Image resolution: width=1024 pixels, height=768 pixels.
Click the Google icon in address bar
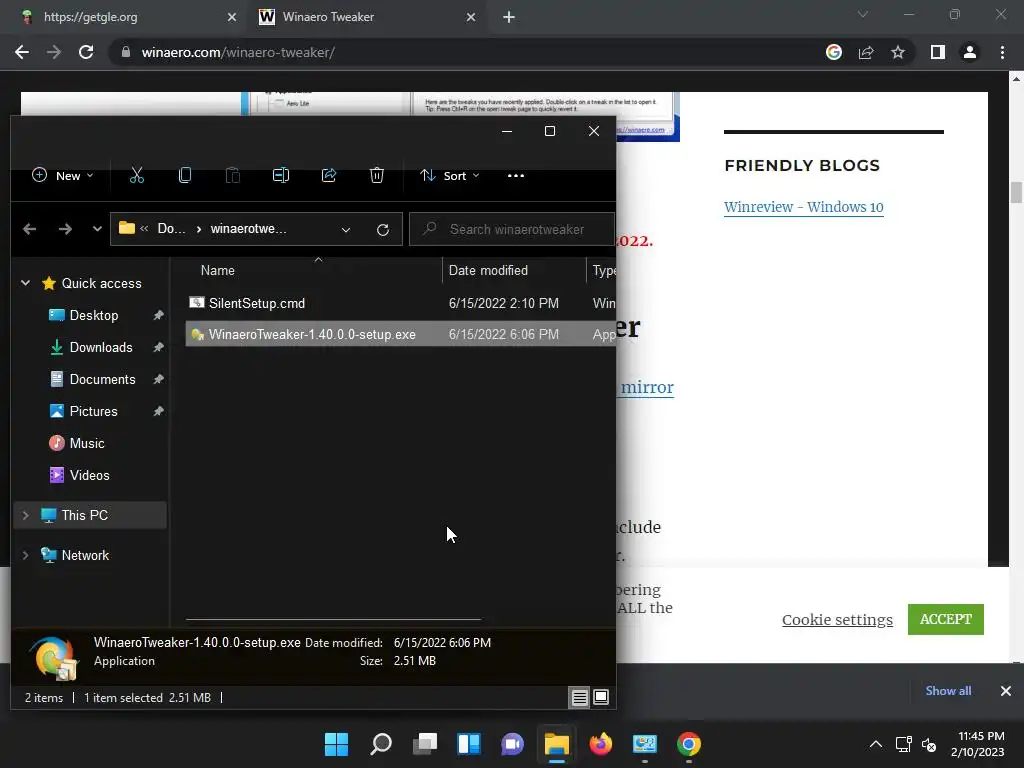834,52
